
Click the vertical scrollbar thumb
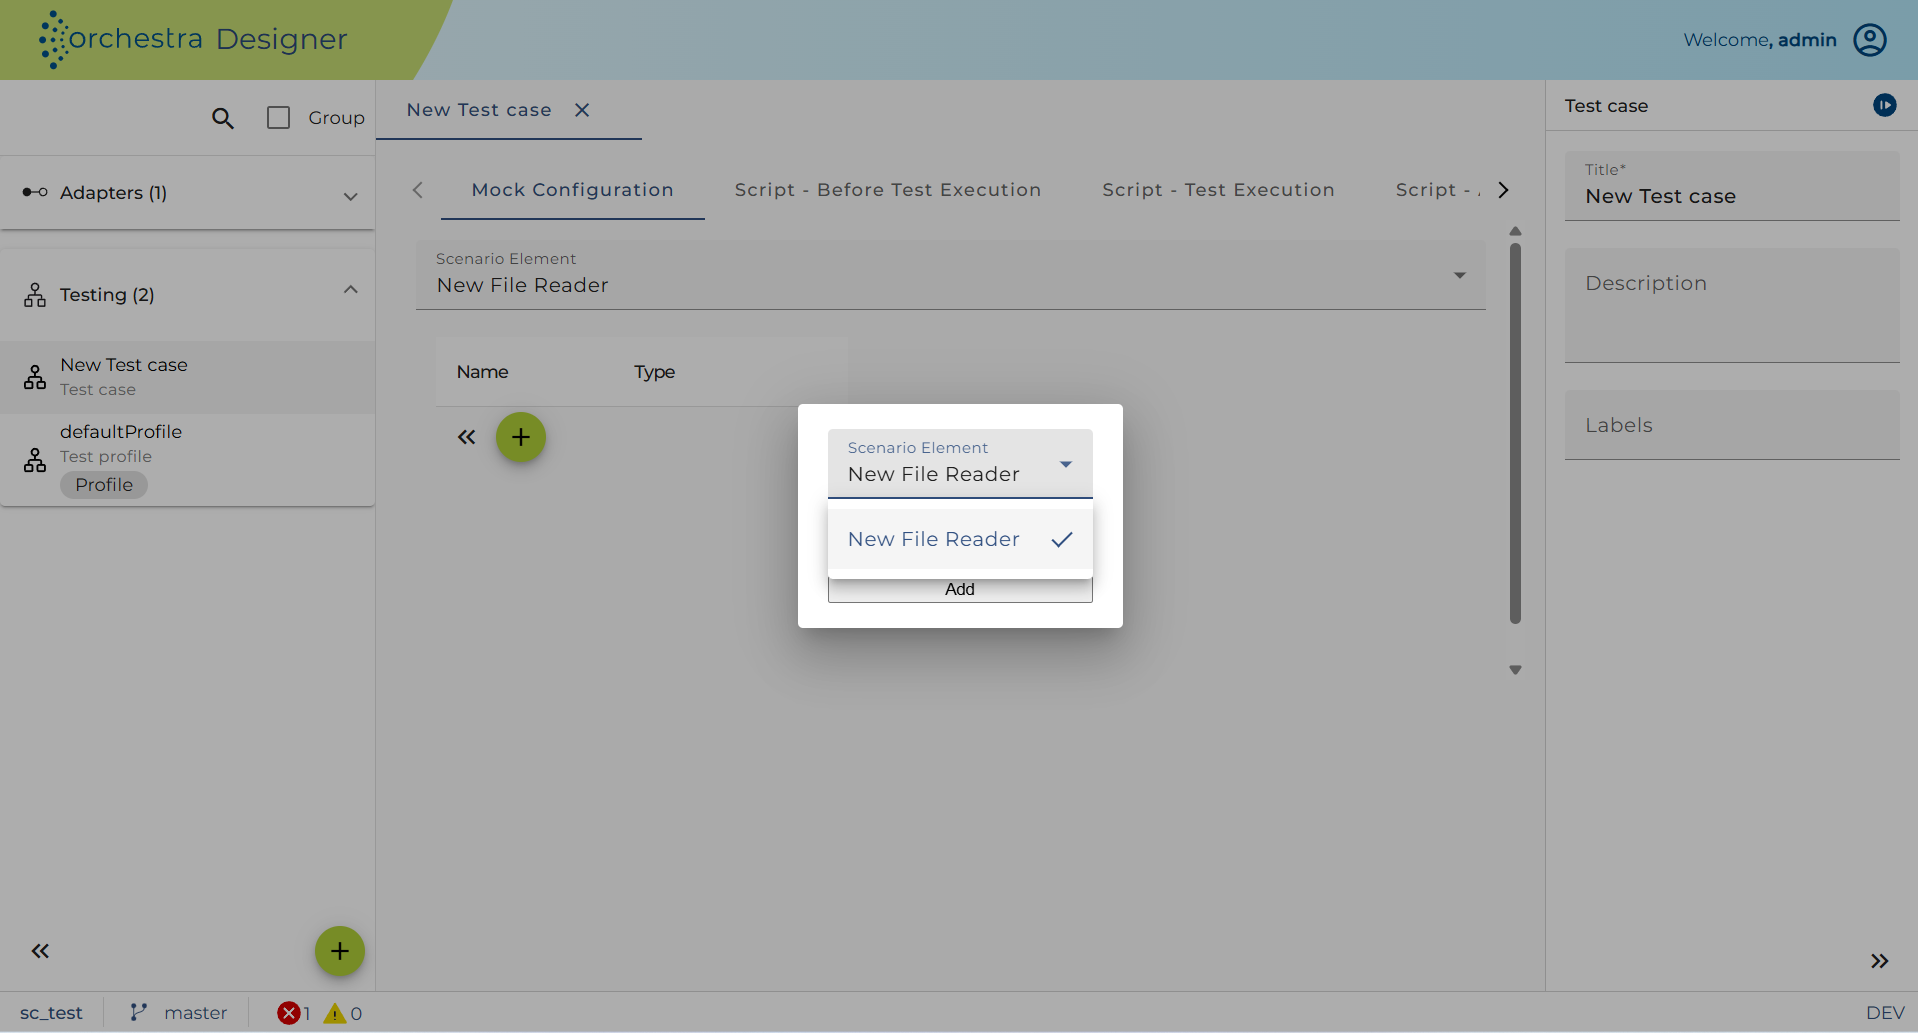(x=1515, y=433)
